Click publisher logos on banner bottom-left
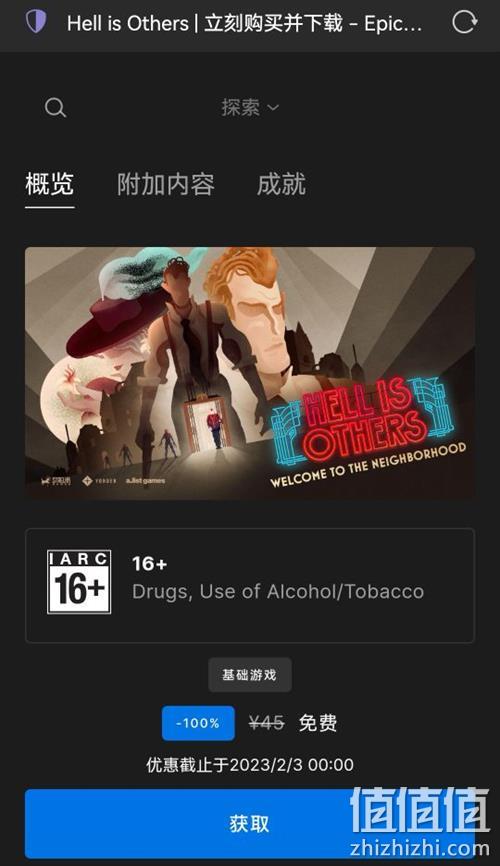 point(103,481)
